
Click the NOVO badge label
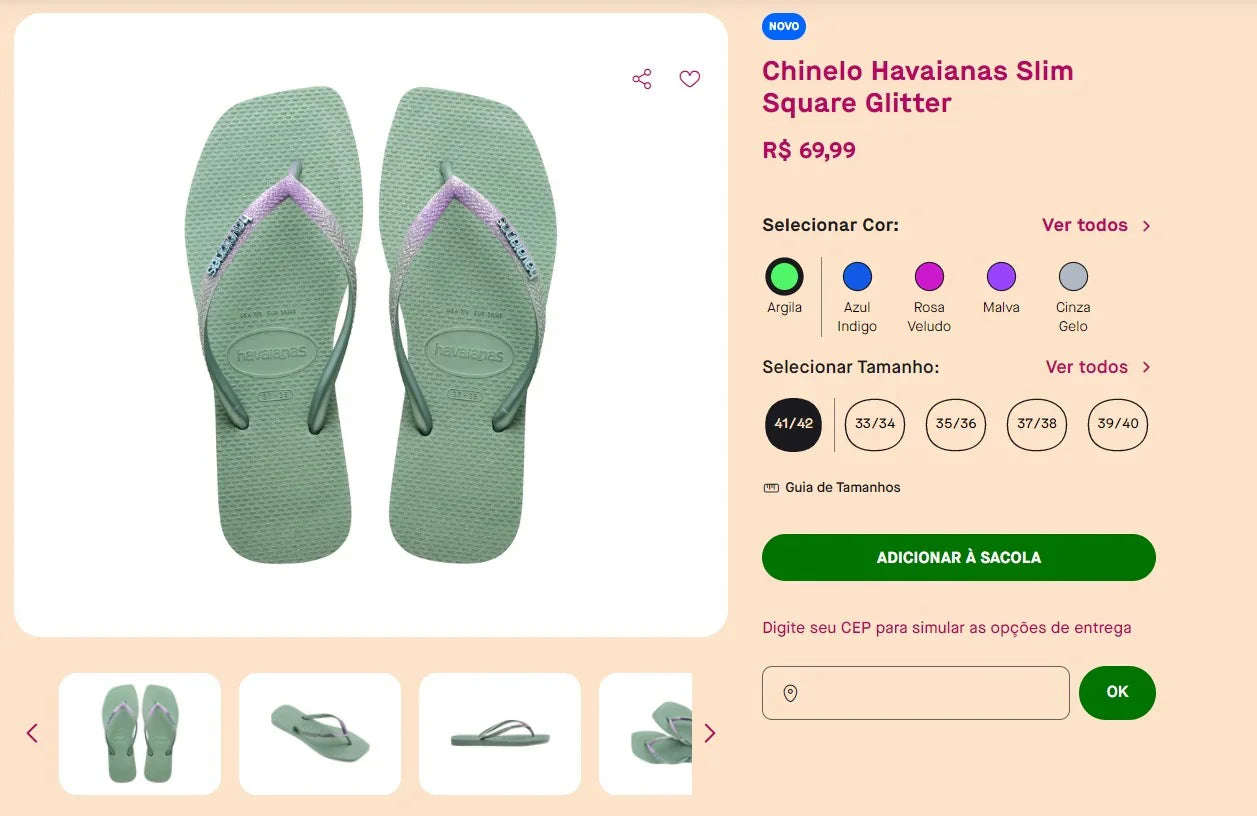[784, 26]
